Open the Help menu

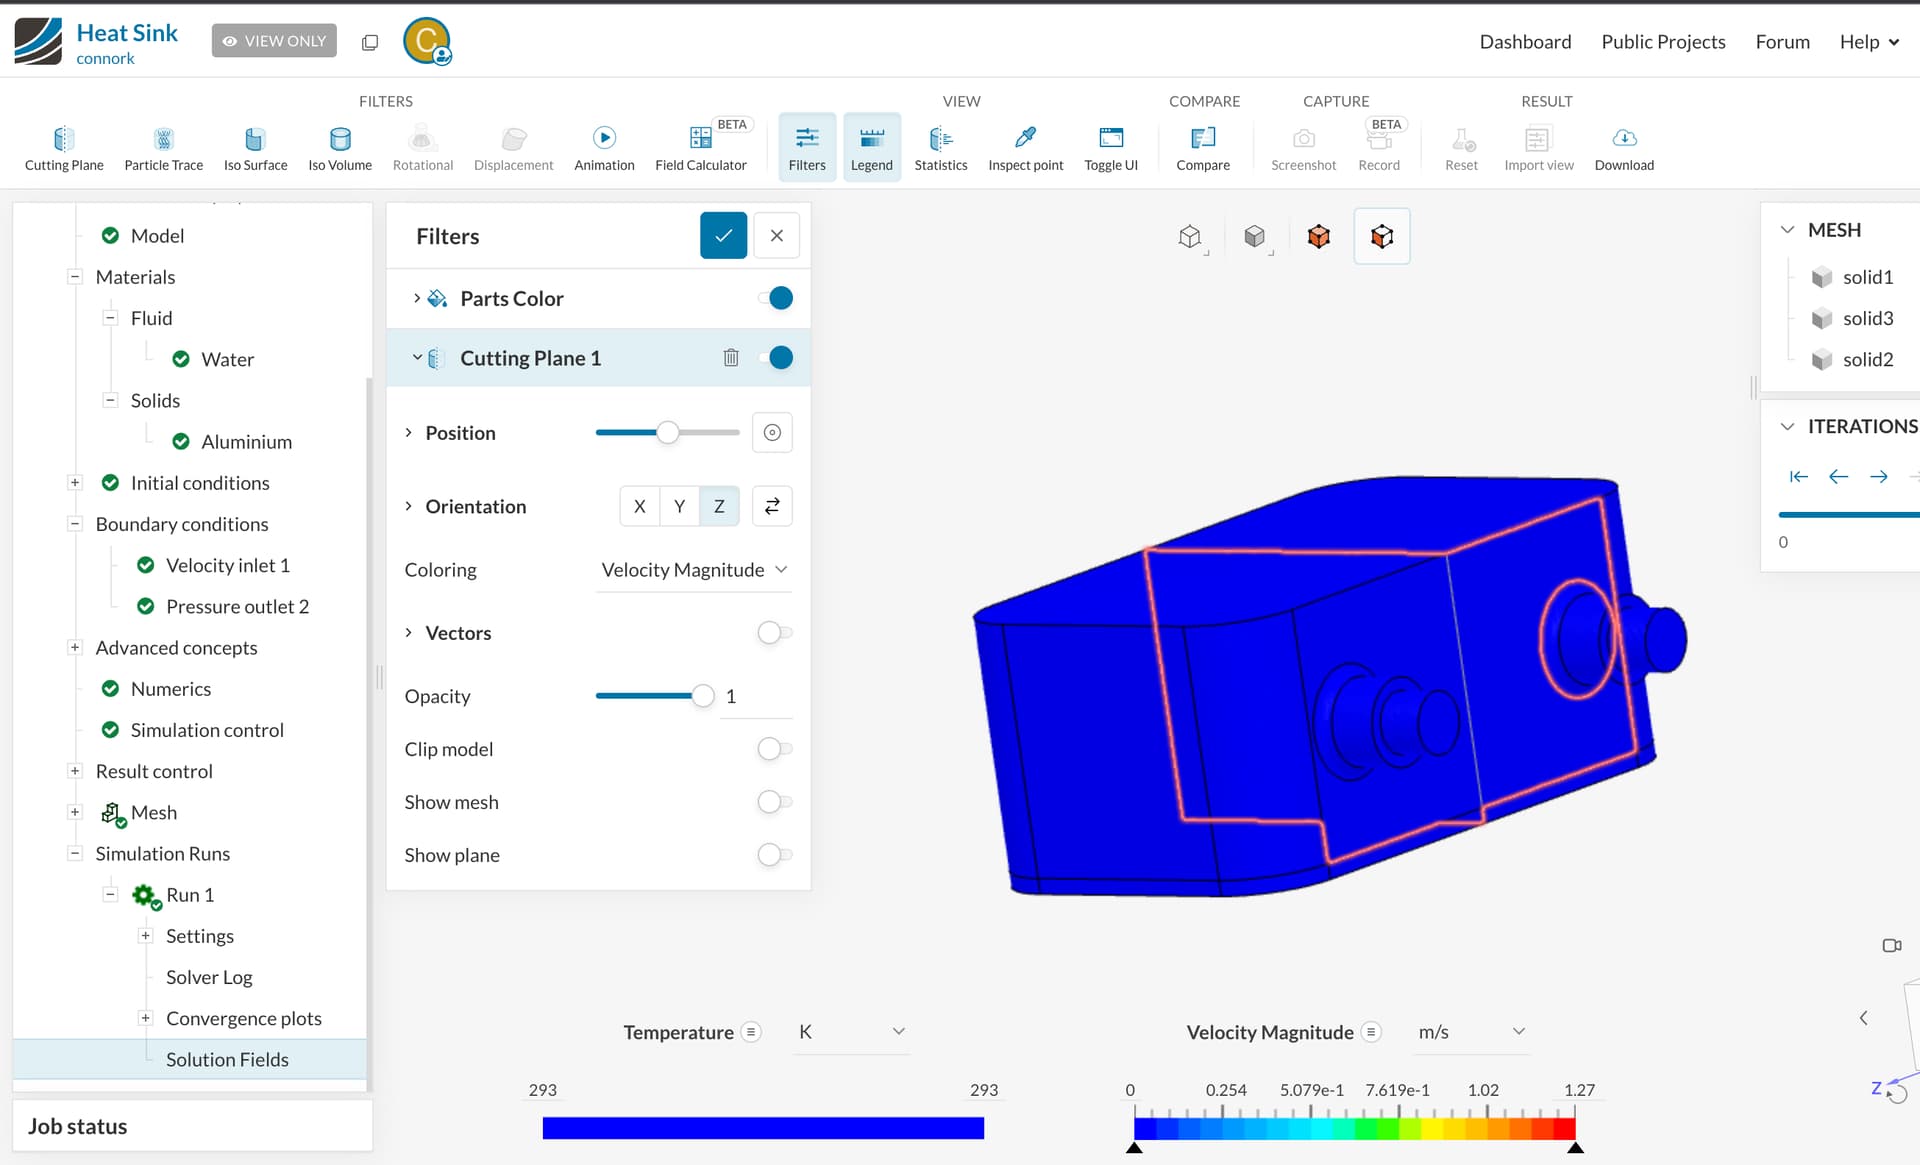pyautogui.click(x=1868, y=42)
